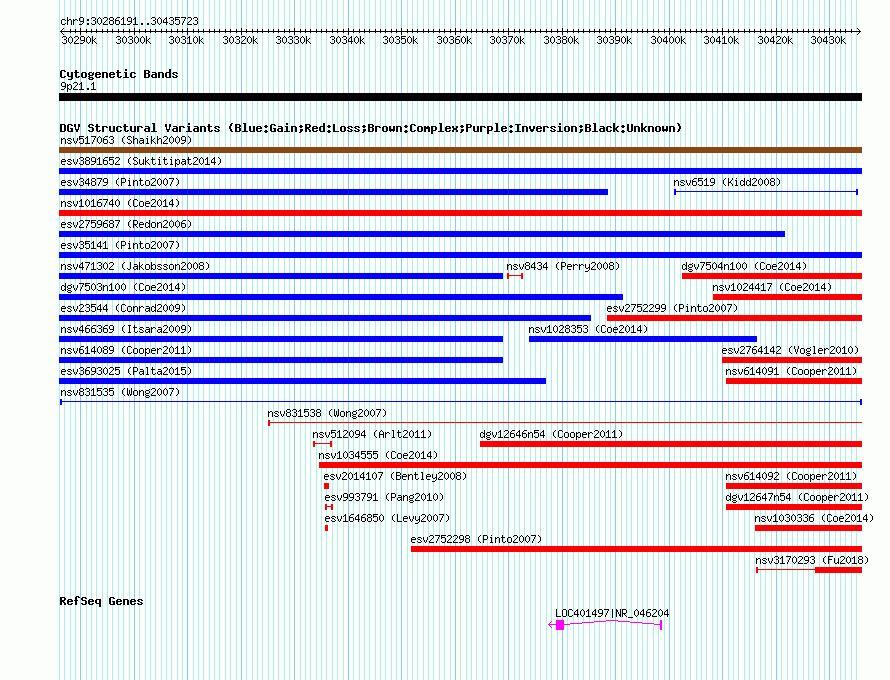Click the thin red nsv831538 line
The width and height of the screenshot is (890, 680).
tap(565, 423)
